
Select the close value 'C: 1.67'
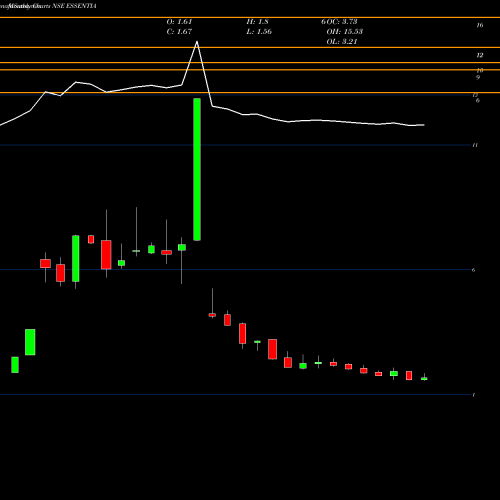[179, 32]
